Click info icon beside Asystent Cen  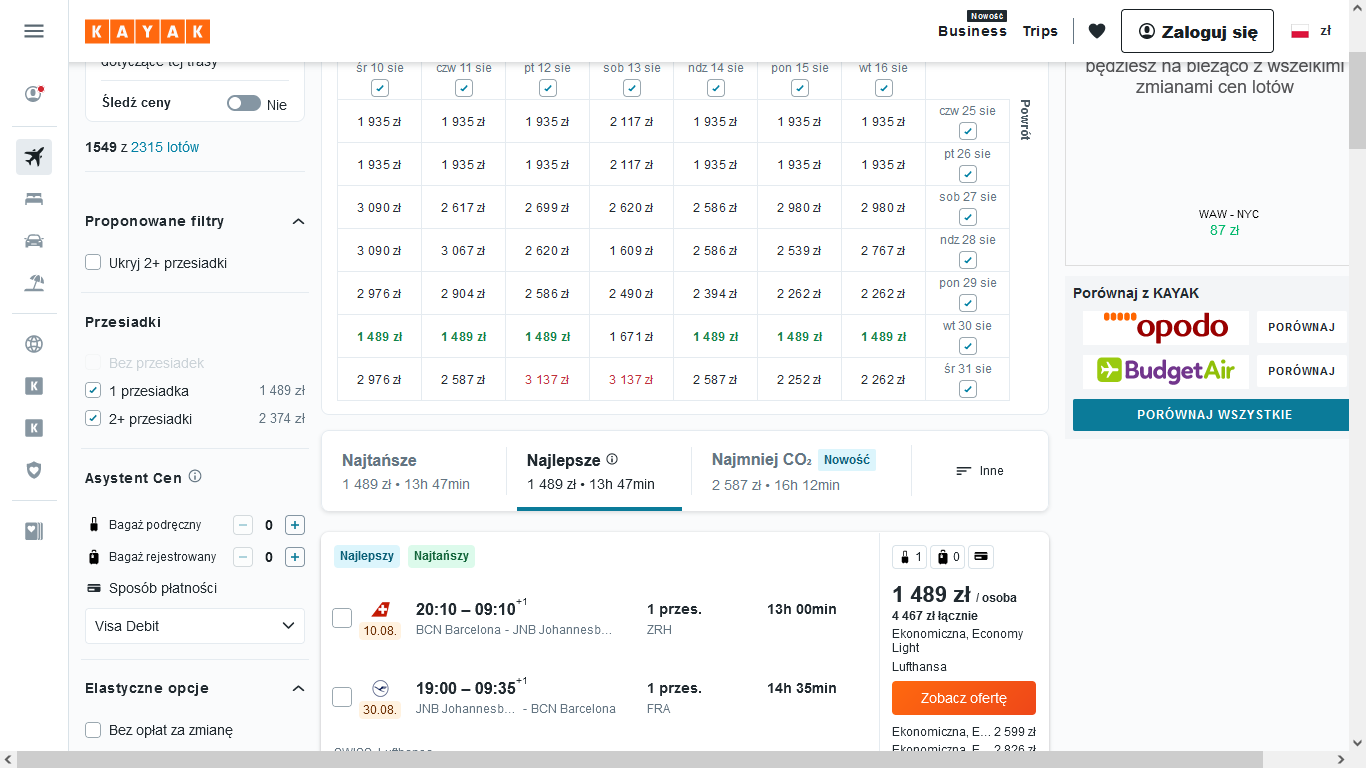[195, 477]
